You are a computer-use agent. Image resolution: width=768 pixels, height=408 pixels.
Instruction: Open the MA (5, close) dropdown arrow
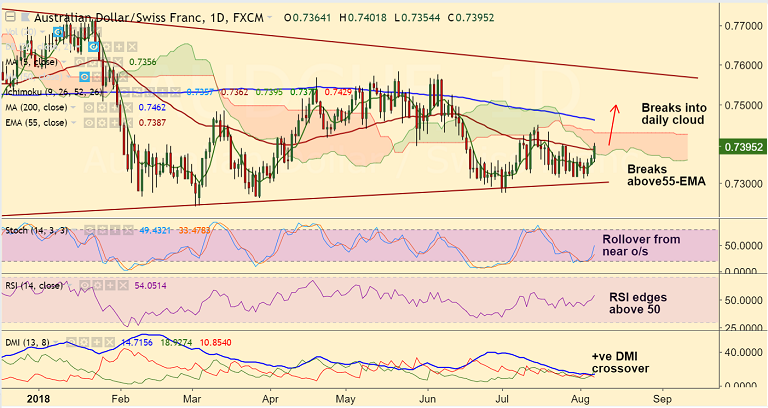point(64,62)
